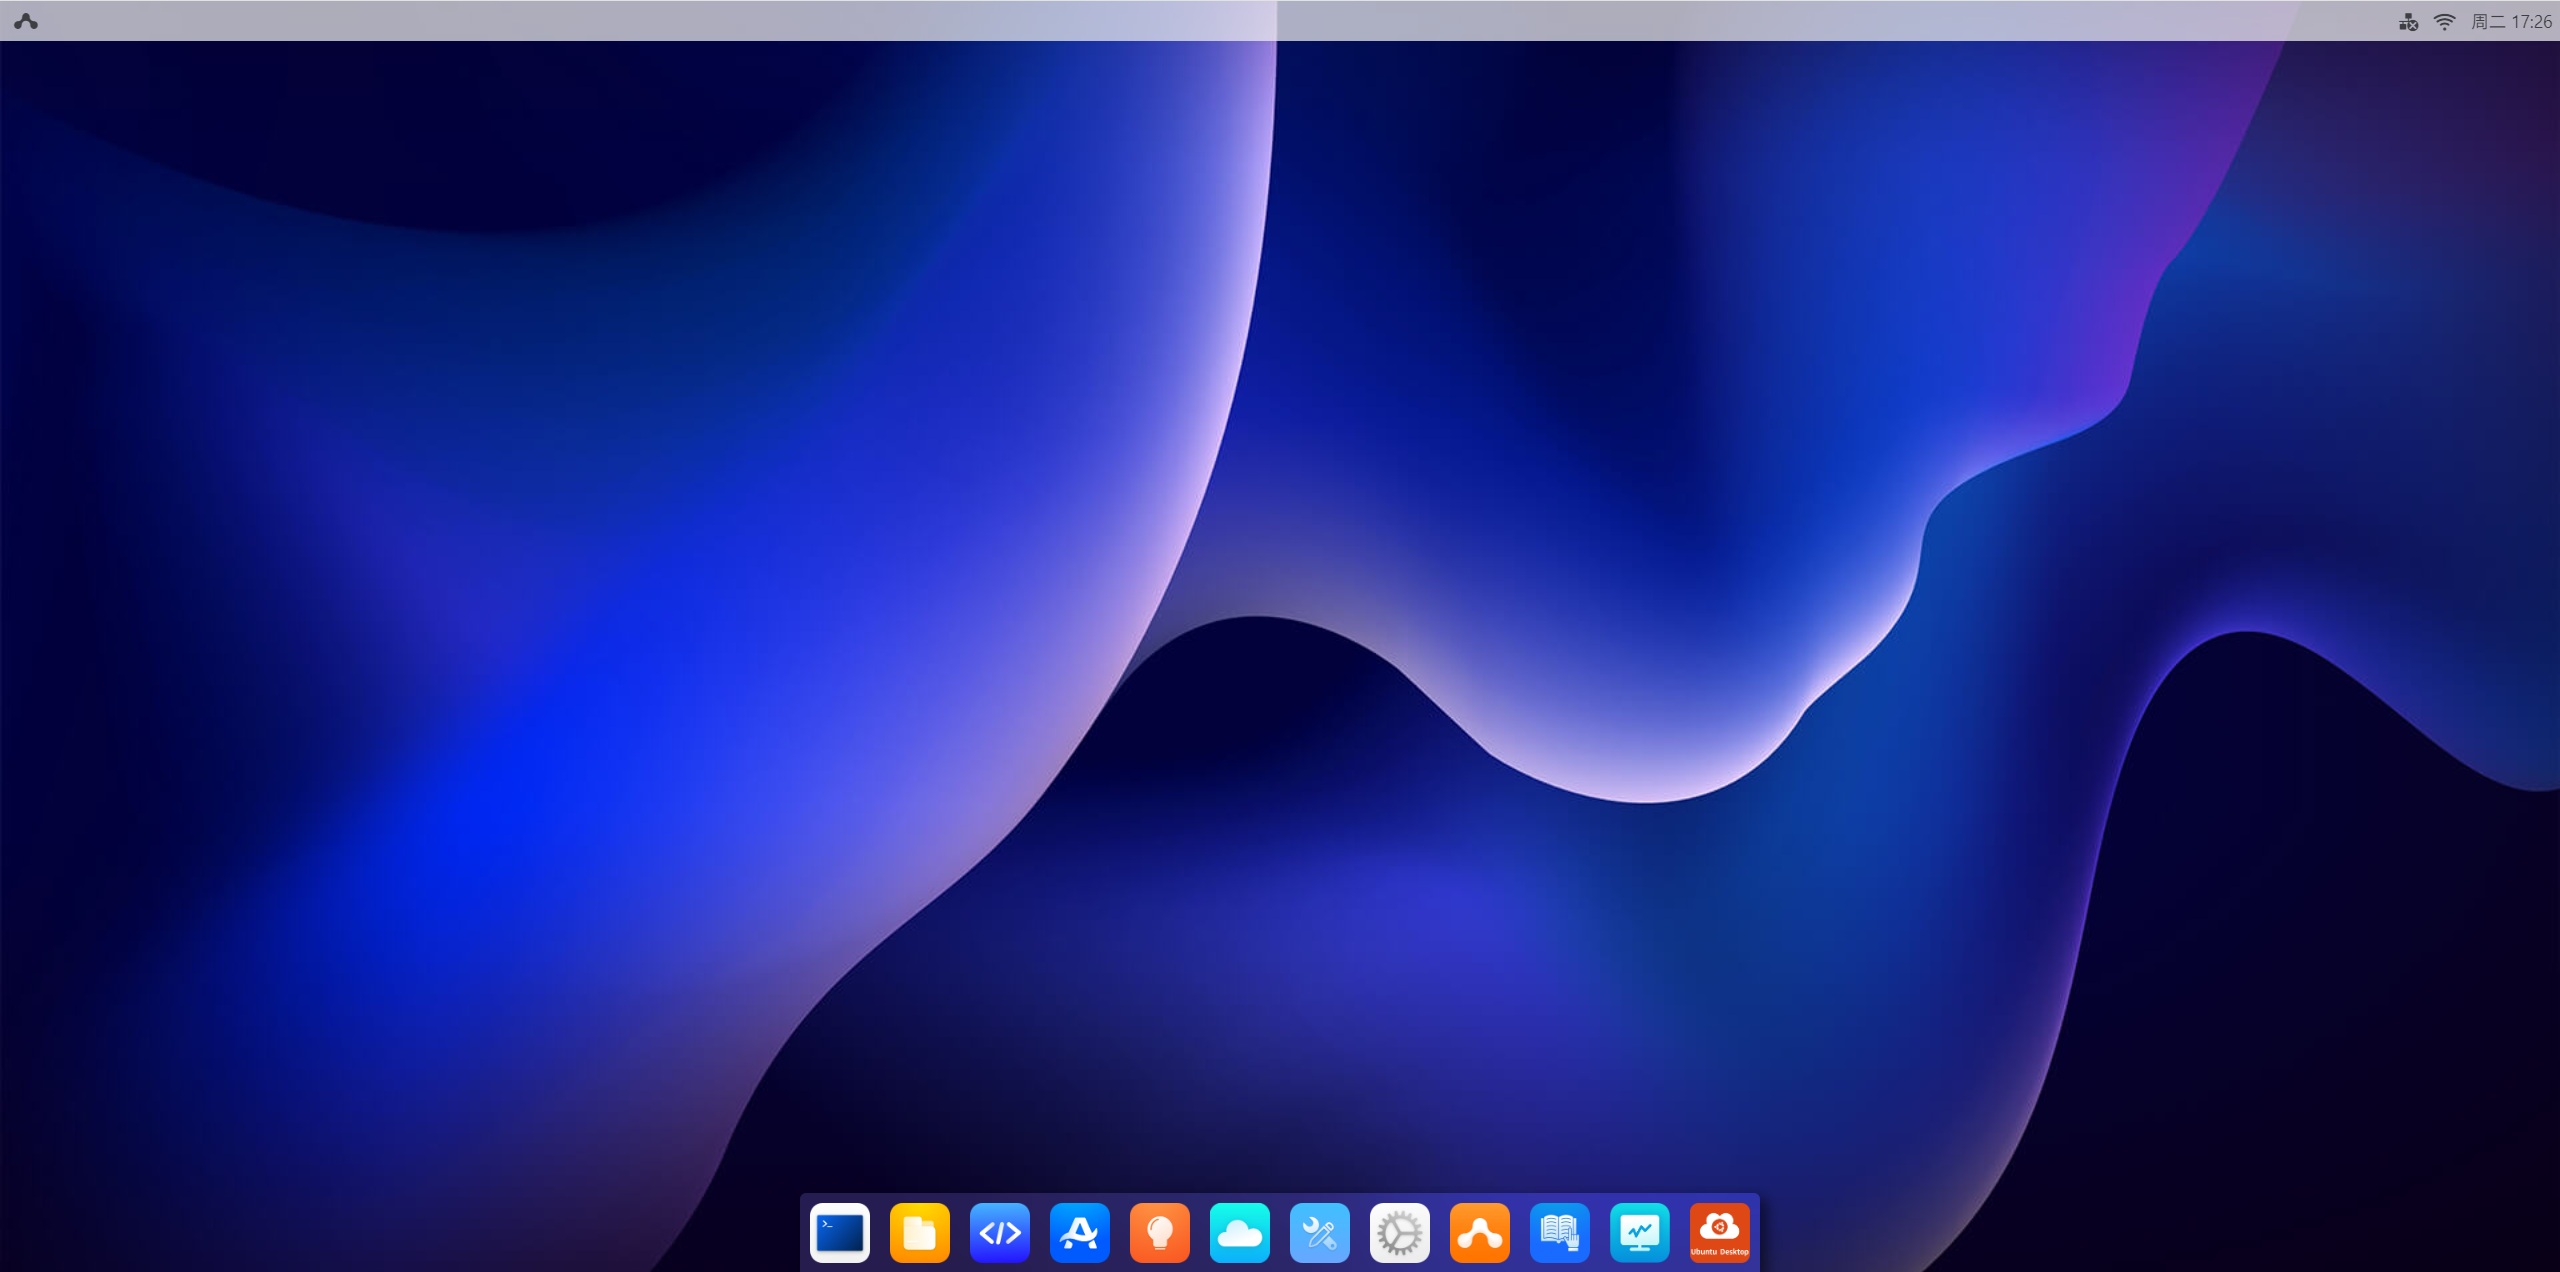Open the terminal app in the dock
The height and width of the screenshot is (1272, 2560).
pyautogui.click(x=839, y=1232)
